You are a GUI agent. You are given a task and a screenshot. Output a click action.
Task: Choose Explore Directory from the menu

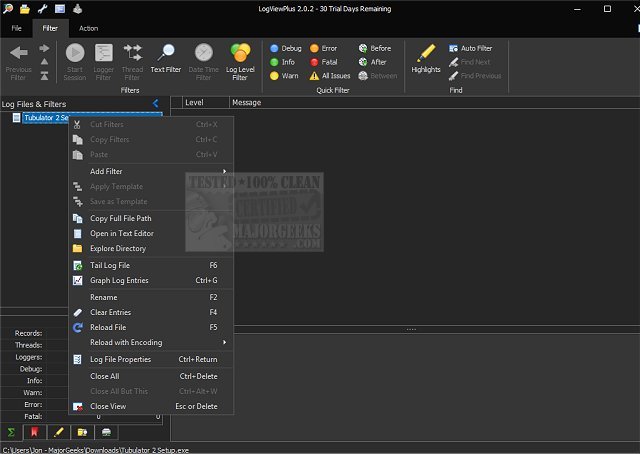[151, 249]
